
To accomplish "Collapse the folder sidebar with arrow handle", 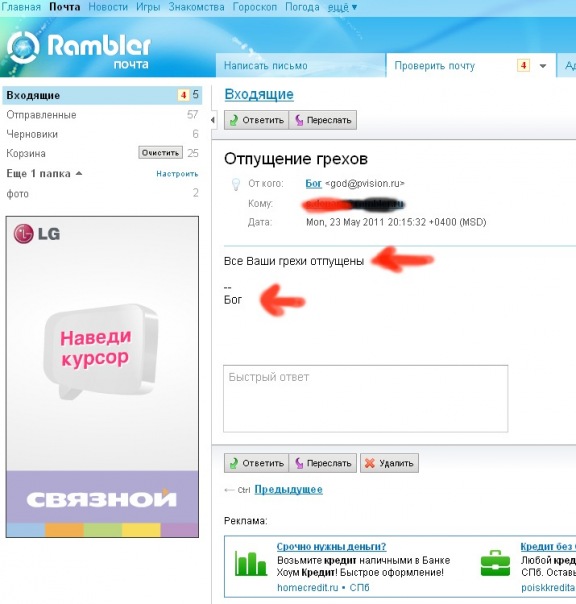I will (x=213, y=120).
